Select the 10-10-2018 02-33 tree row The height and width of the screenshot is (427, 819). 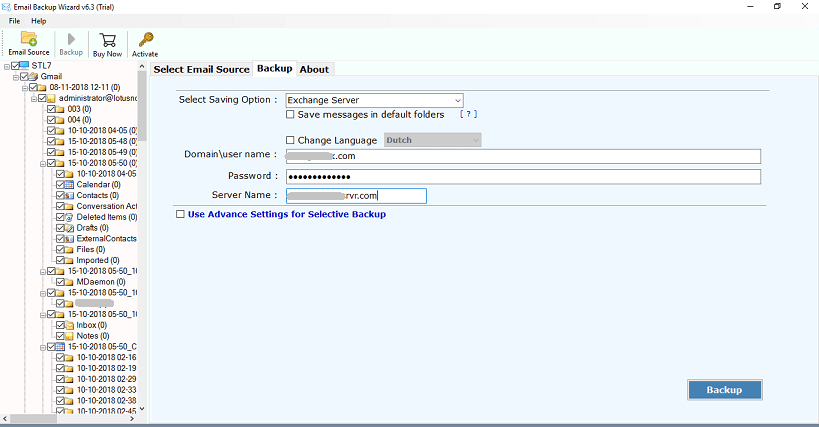106,390
